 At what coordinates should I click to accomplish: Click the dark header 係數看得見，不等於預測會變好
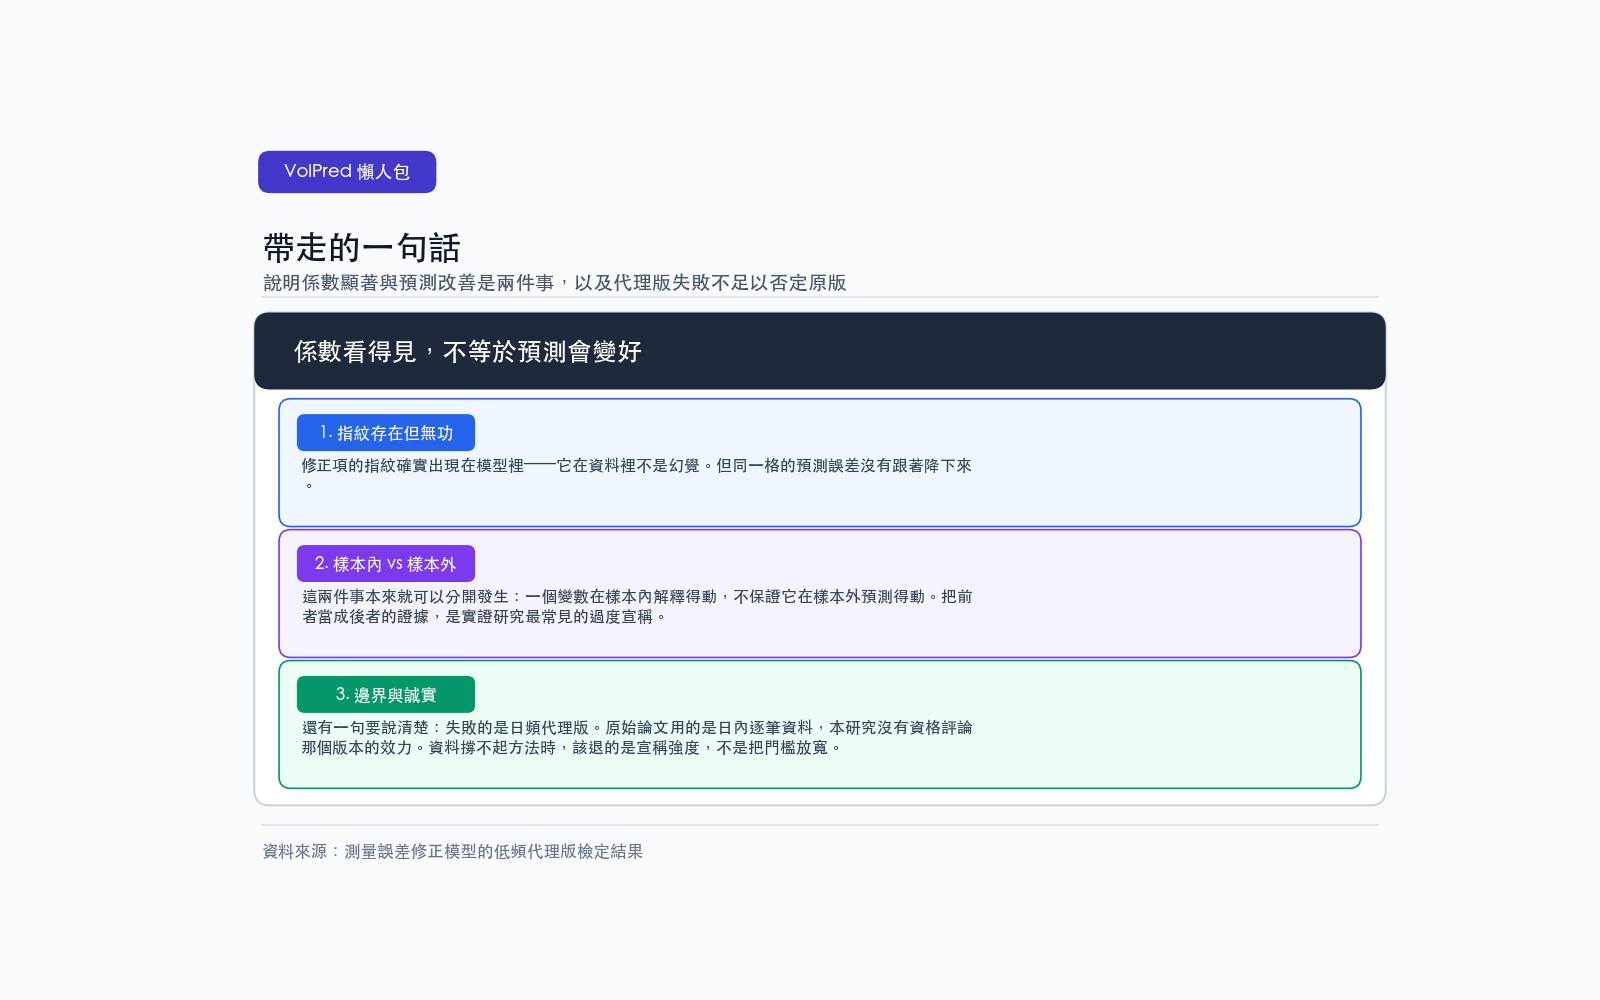820,351
